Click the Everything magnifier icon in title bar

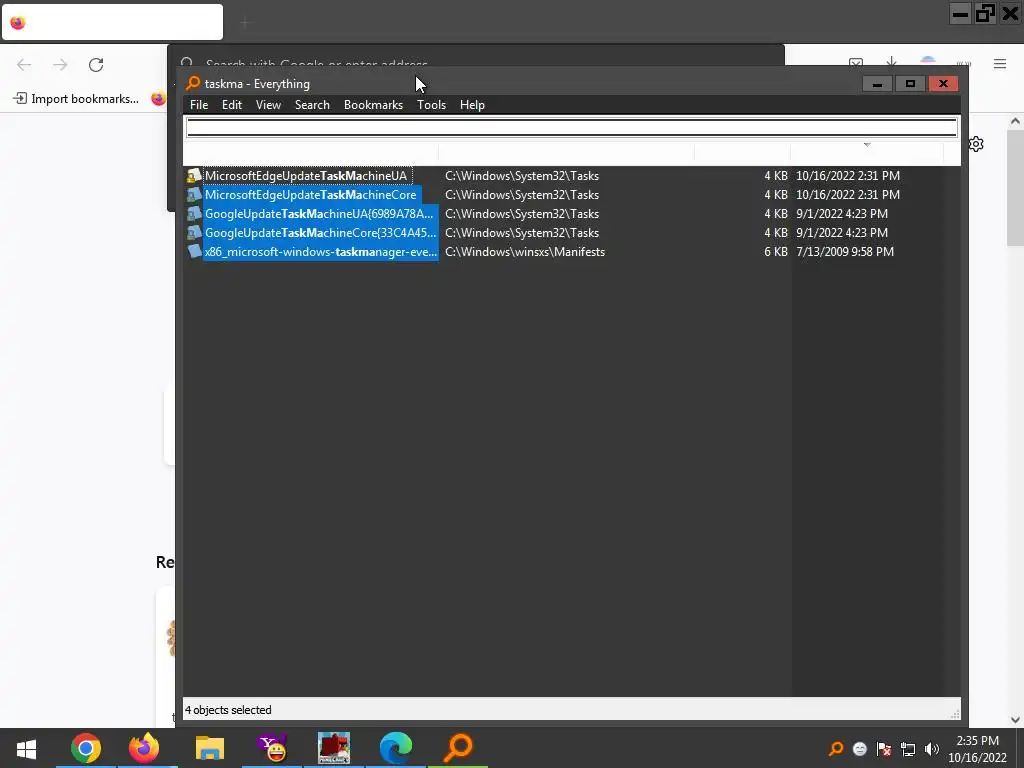point(193,83)
